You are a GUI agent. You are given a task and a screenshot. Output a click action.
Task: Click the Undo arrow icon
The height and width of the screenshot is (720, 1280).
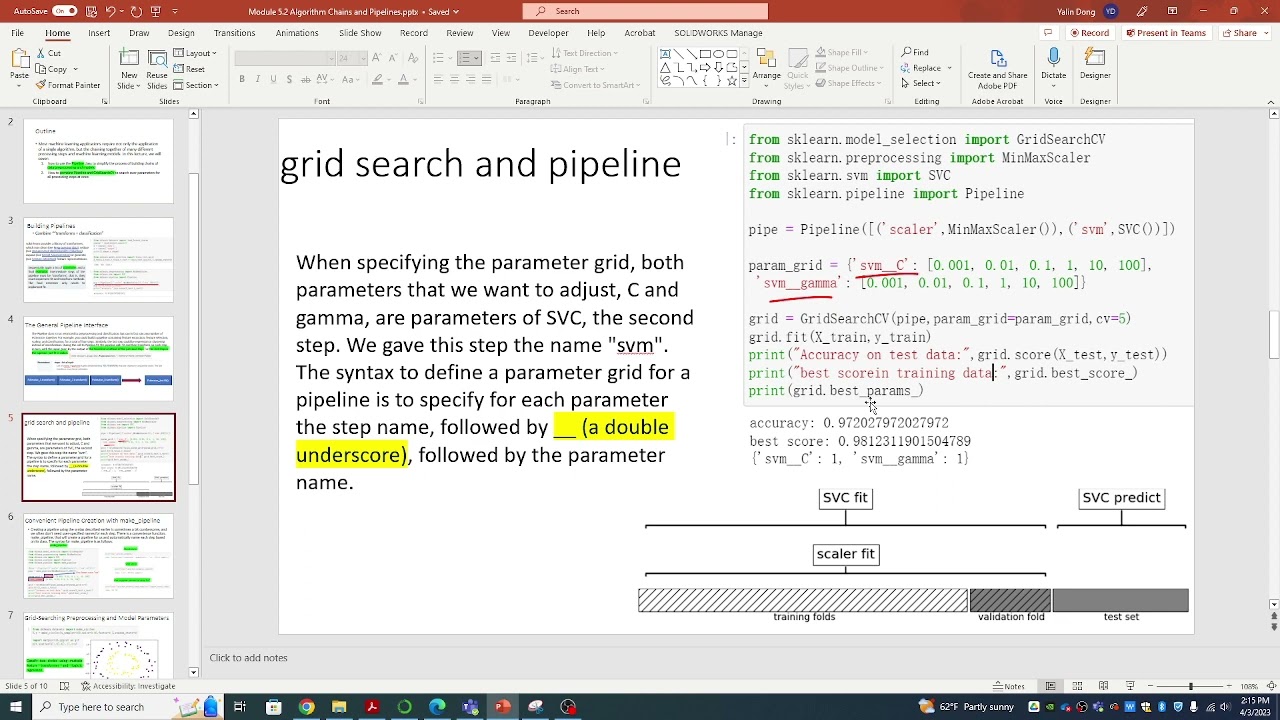[110, 11]
